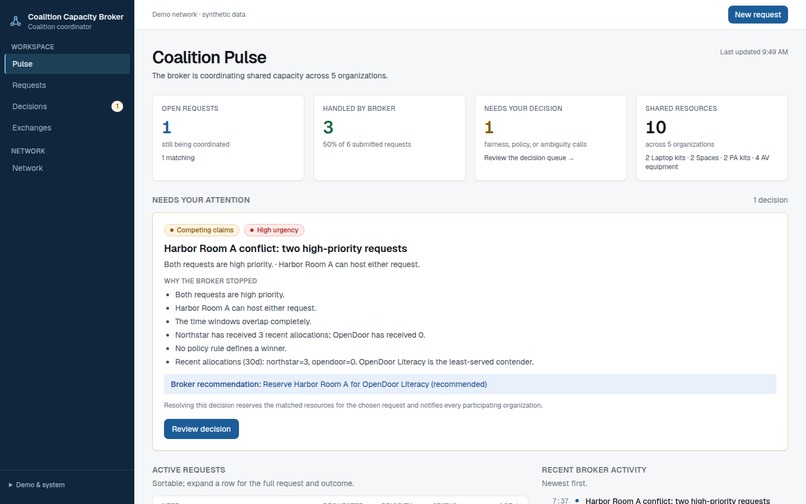The height and width of the screenshot is (504, 806).
Task: Click the Active Requests heading
Action: 189,470
